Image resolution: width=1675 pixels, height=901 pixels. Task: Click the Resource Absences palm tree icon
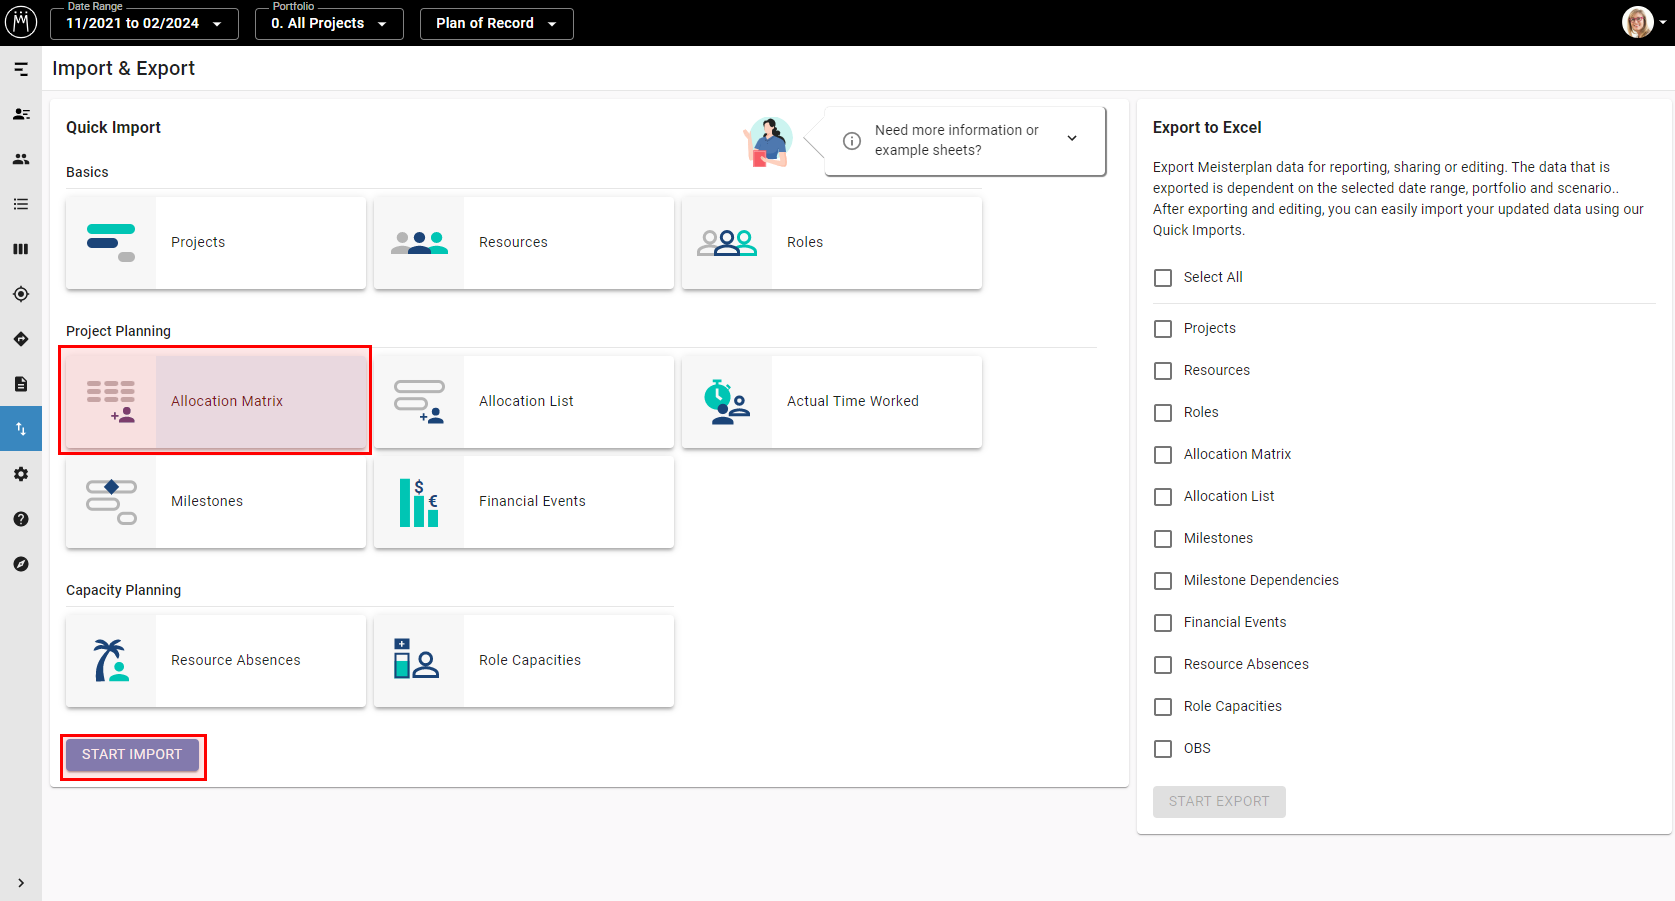(111, 660)
